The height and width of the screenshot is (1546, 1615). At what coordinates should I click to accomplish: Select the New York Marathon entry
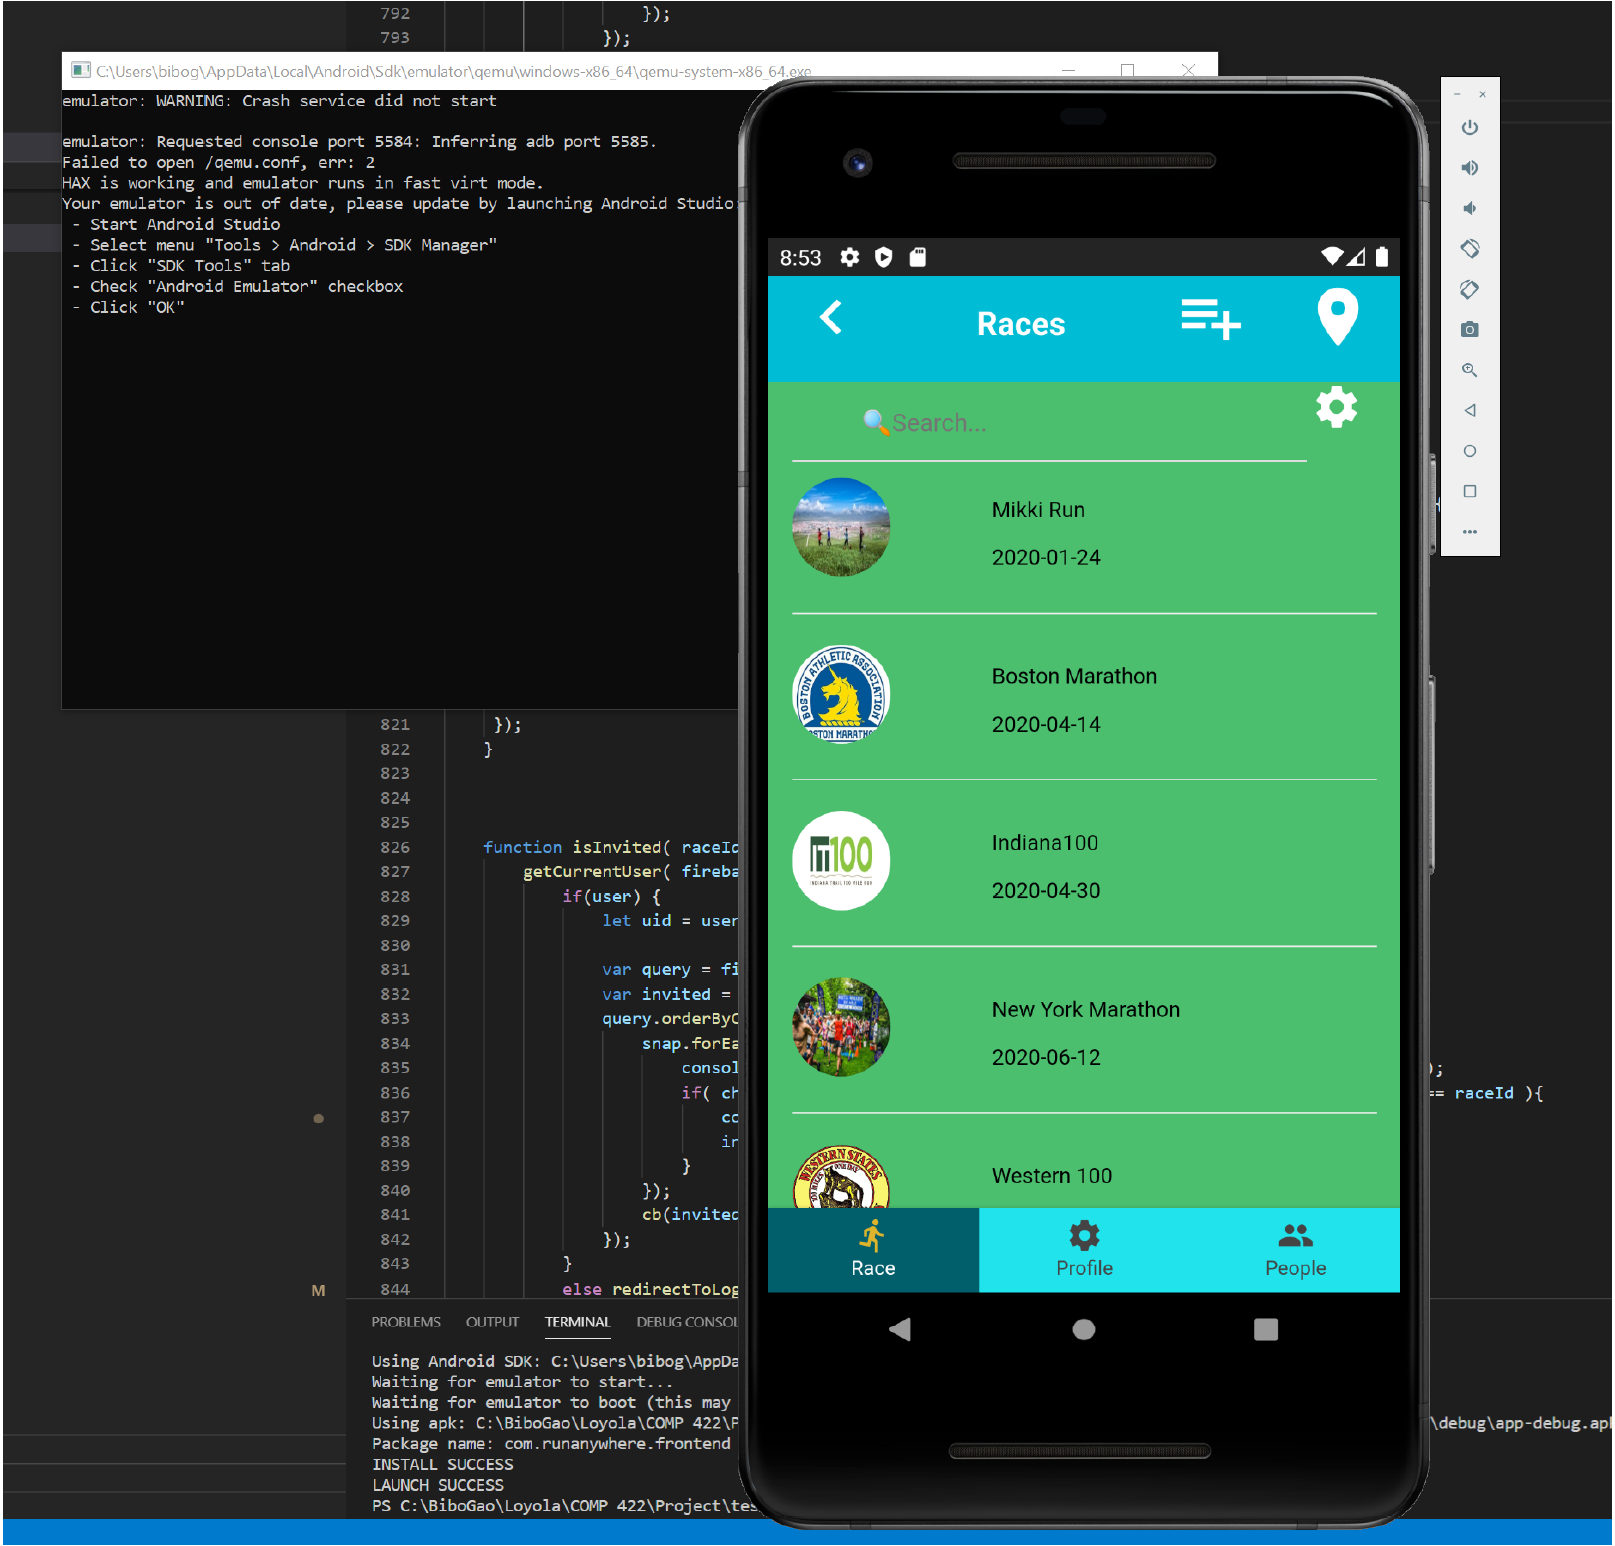click(1084, 1030)
